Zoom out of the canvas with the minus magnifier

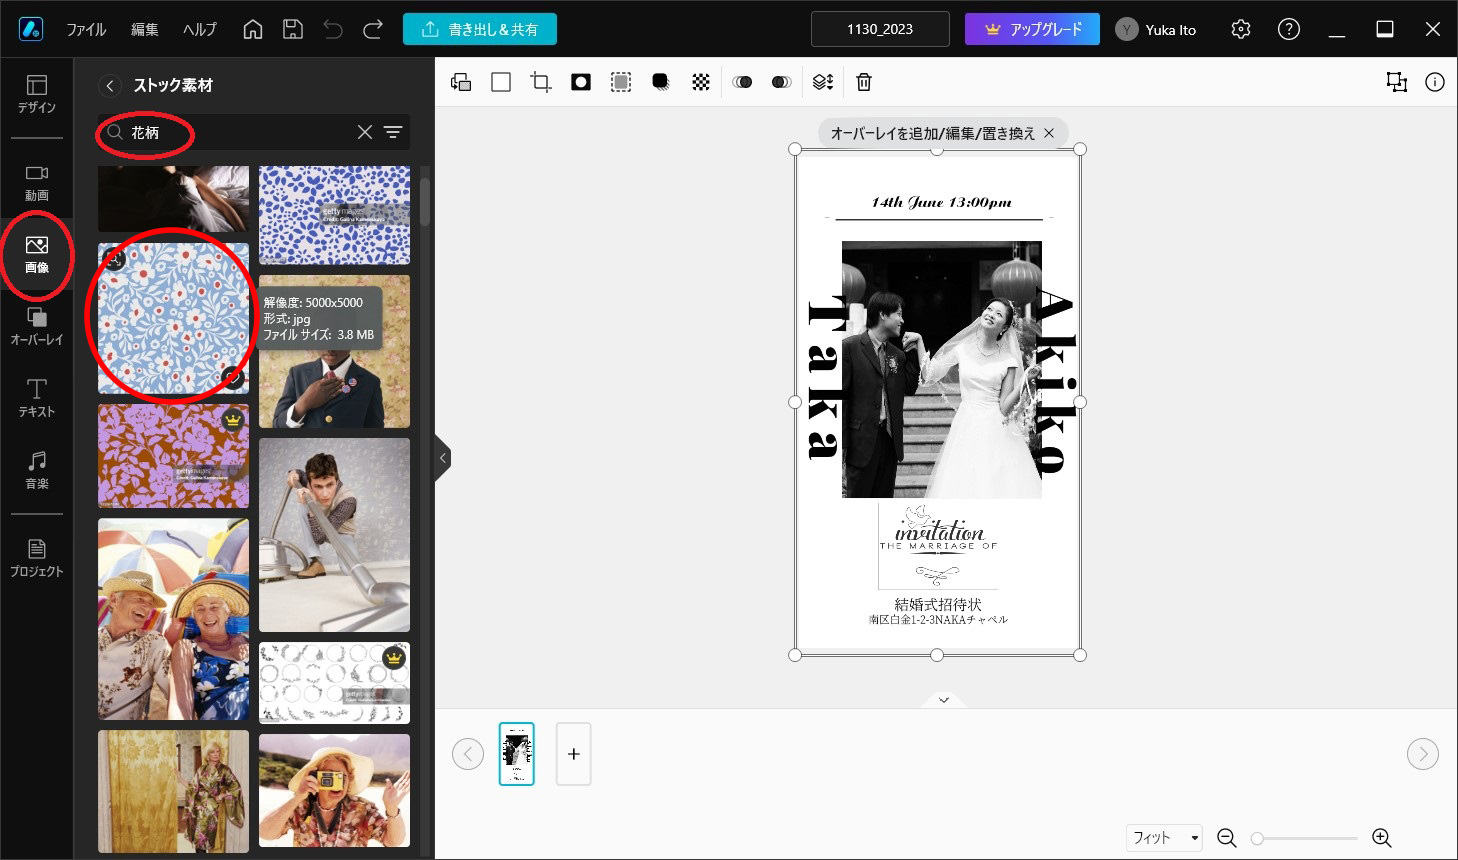[x=1227, y=838]
